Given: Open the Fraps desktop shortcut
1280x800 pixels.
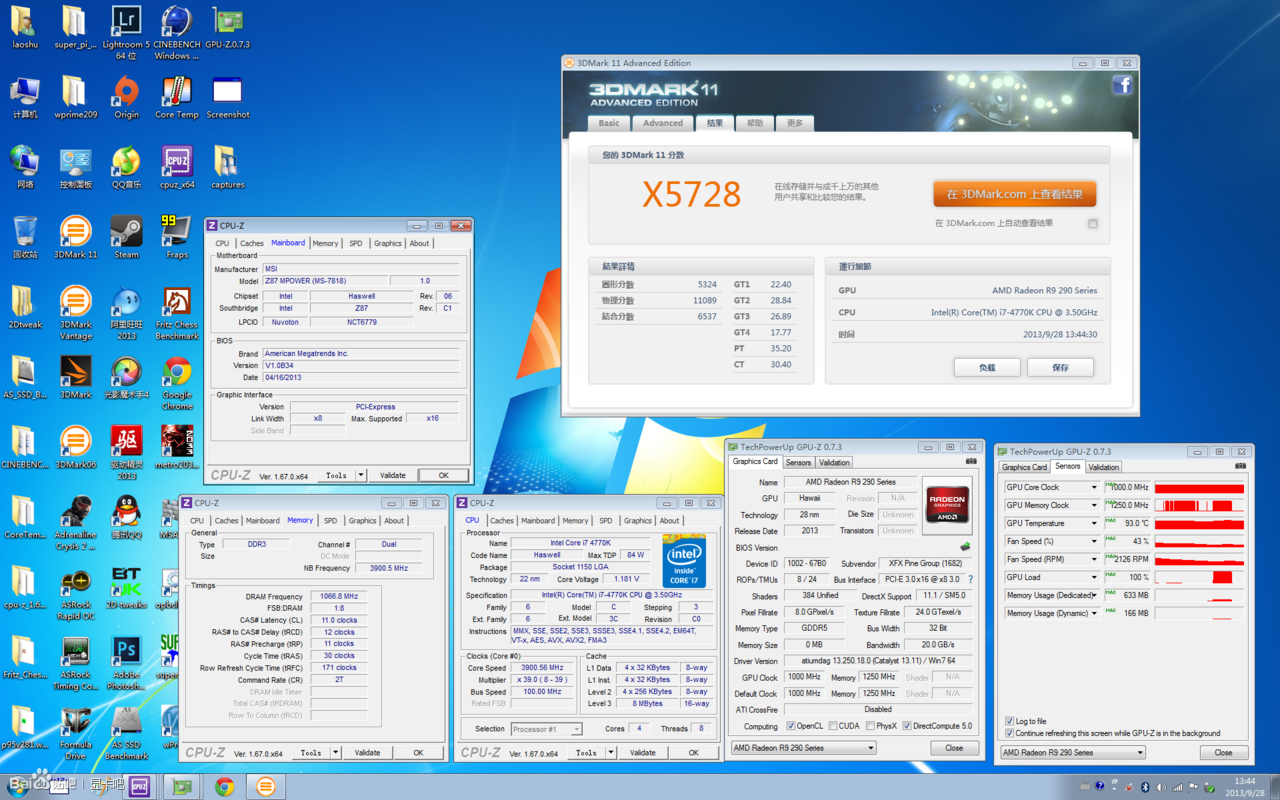Looking at the screenshot, I should click(177, 238).
